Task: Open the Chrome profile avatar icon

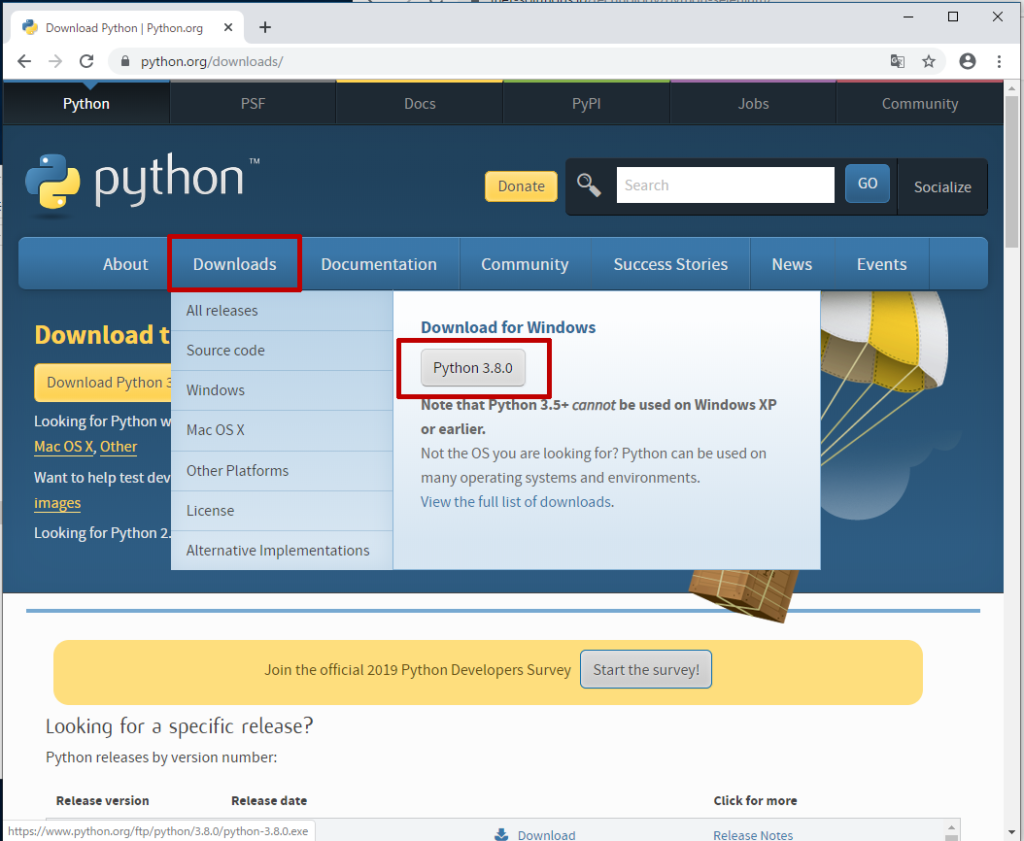Action: click(967, 61)
